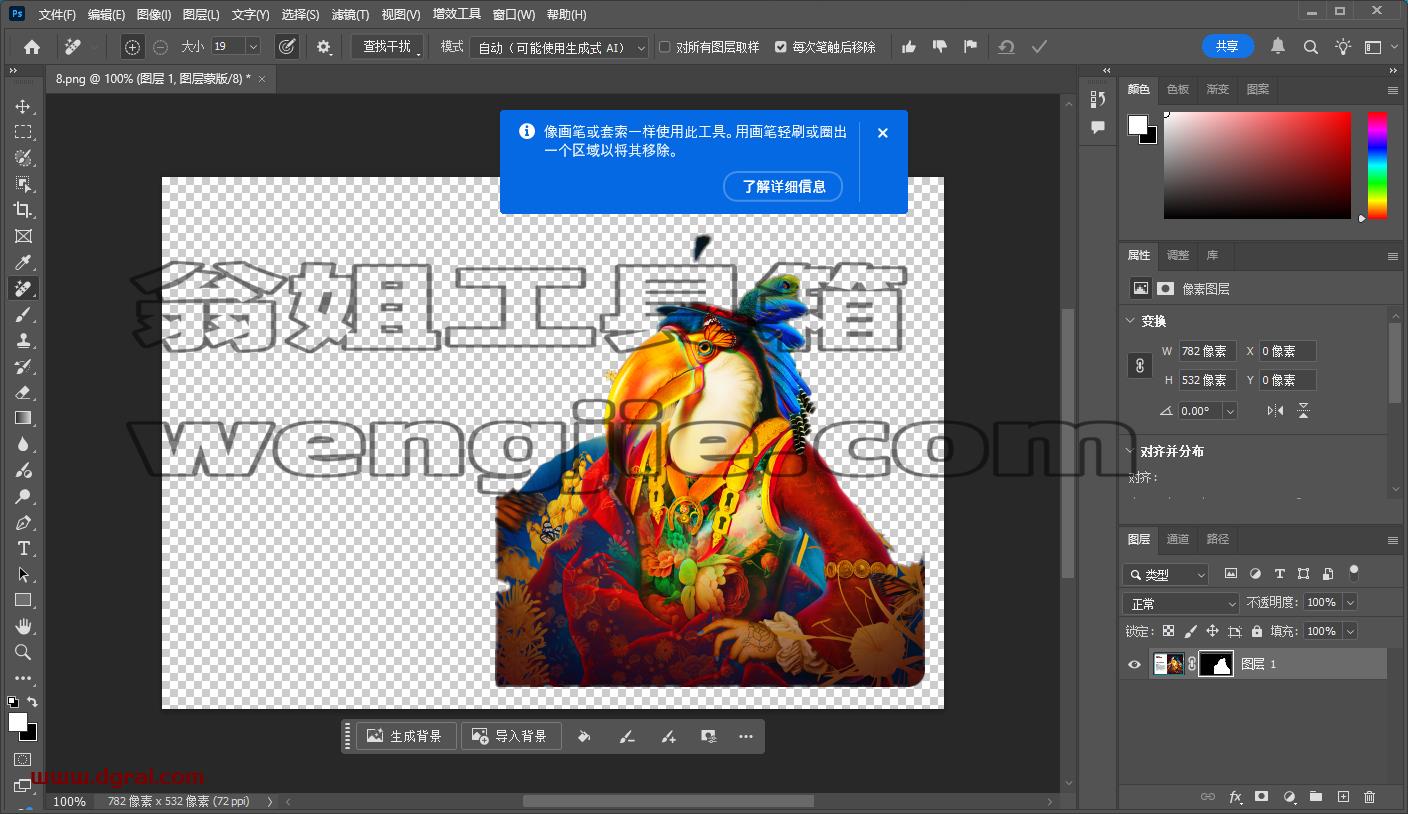
Task: Click the search magnifier at top right
Action: click(x=1310, y=47)
